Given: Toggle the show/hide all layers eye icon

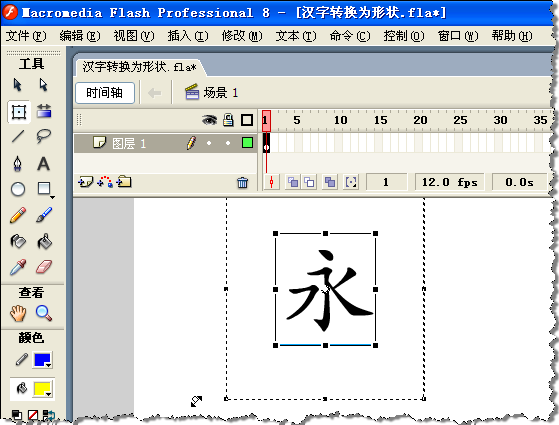Looking at the screenshot, I should point(209,120).
